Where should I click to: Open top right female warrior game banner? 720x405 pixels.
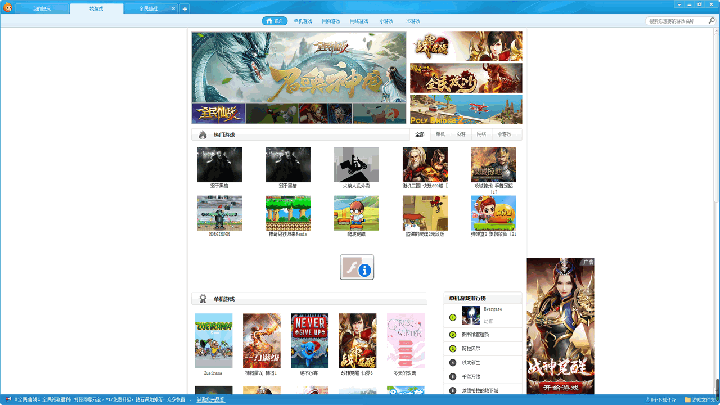pyautogui.click(x=466, y=46)
